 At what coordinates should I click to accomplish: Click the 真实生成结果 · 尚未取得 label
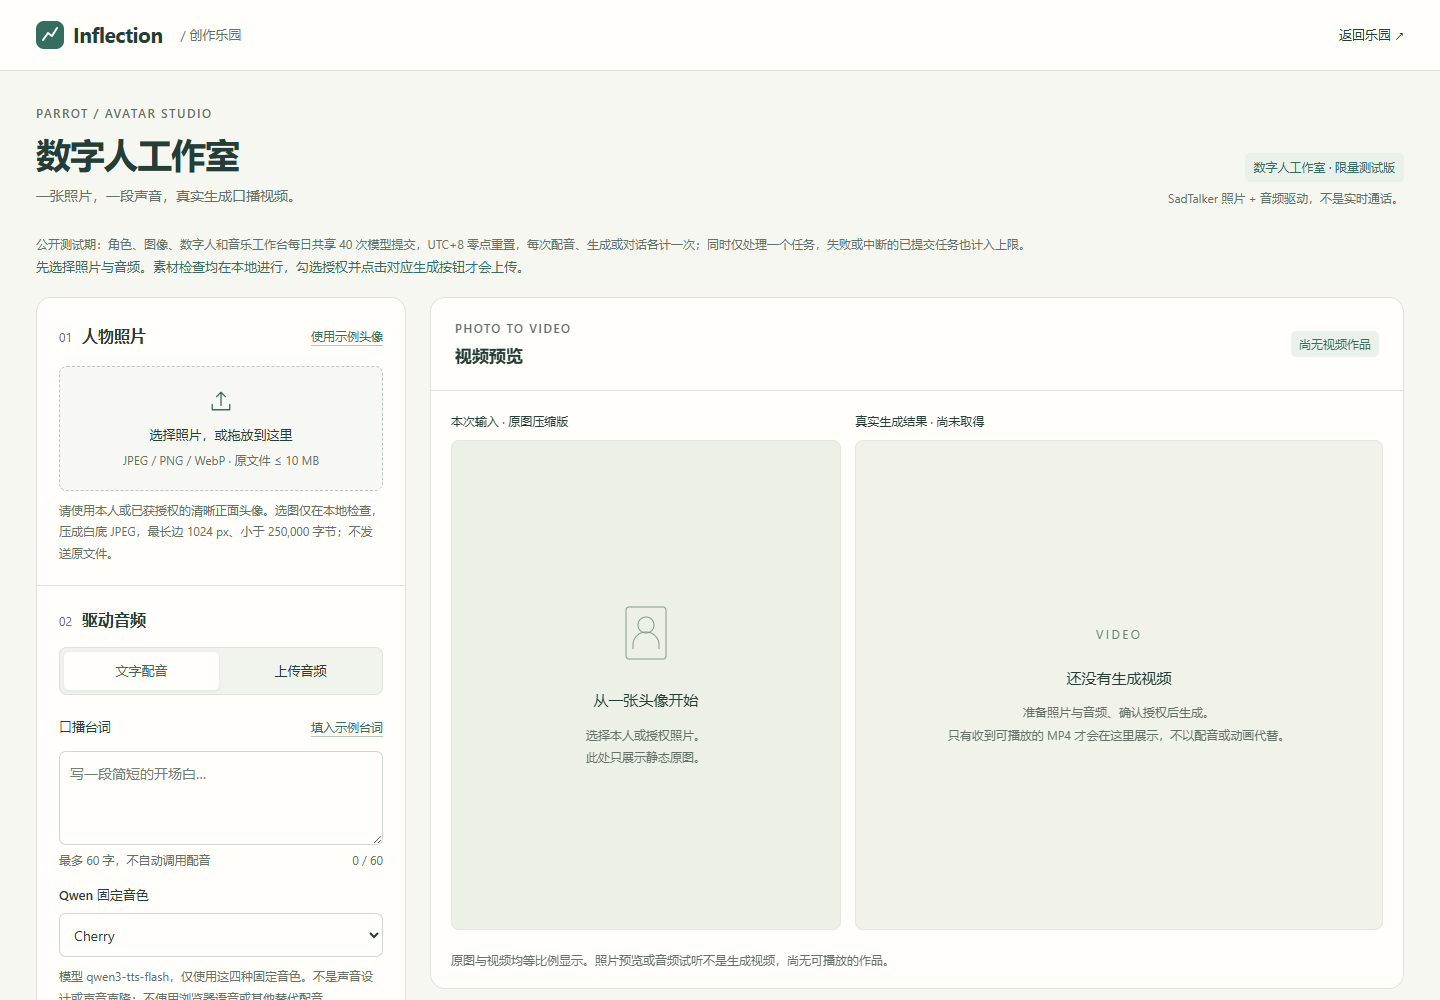point(920,422)
